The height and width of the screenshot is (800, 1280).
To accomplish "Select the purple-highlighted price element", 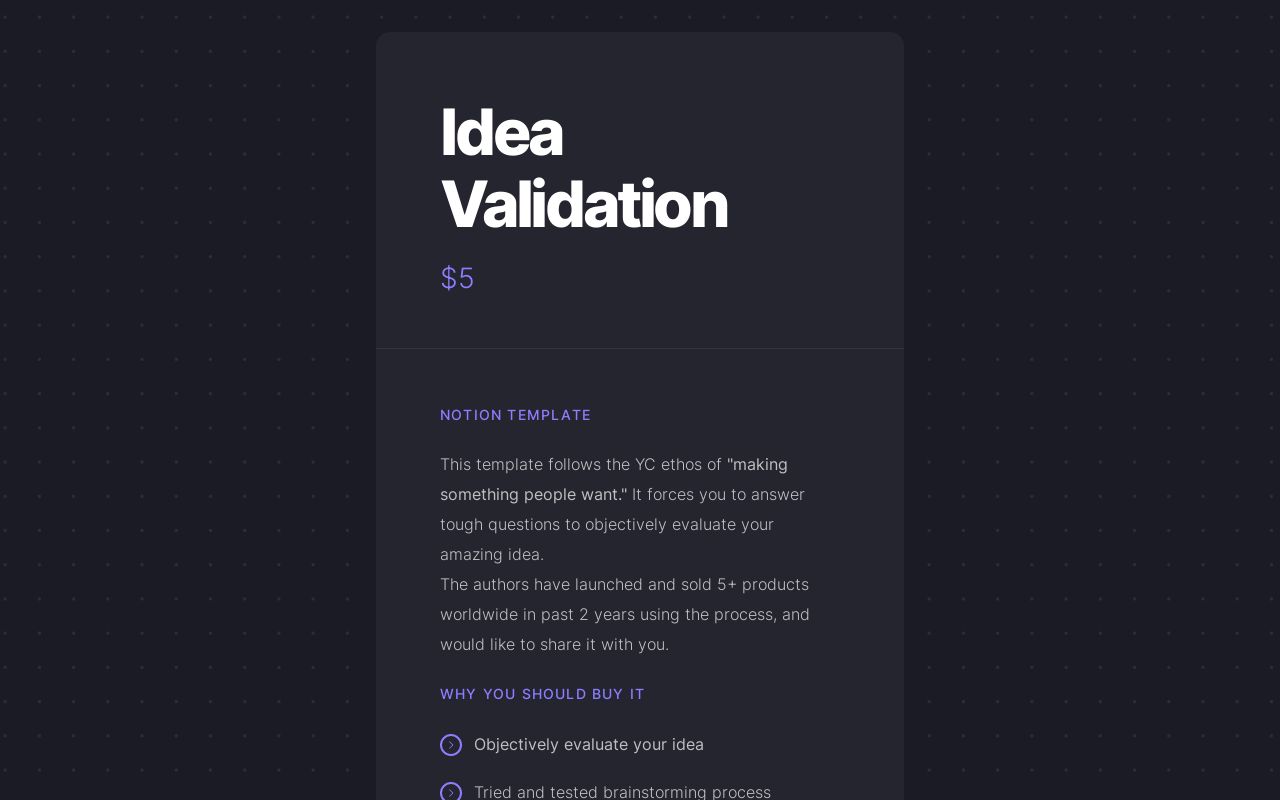I will (457, 278).
